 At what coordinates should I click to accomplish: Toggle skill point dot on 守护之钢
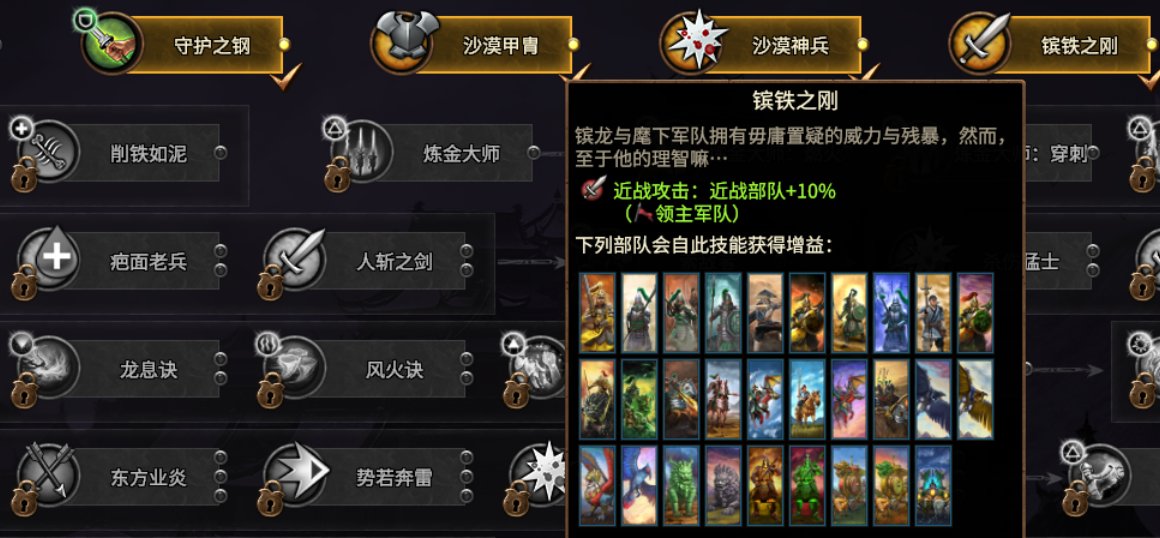[284, 44]
